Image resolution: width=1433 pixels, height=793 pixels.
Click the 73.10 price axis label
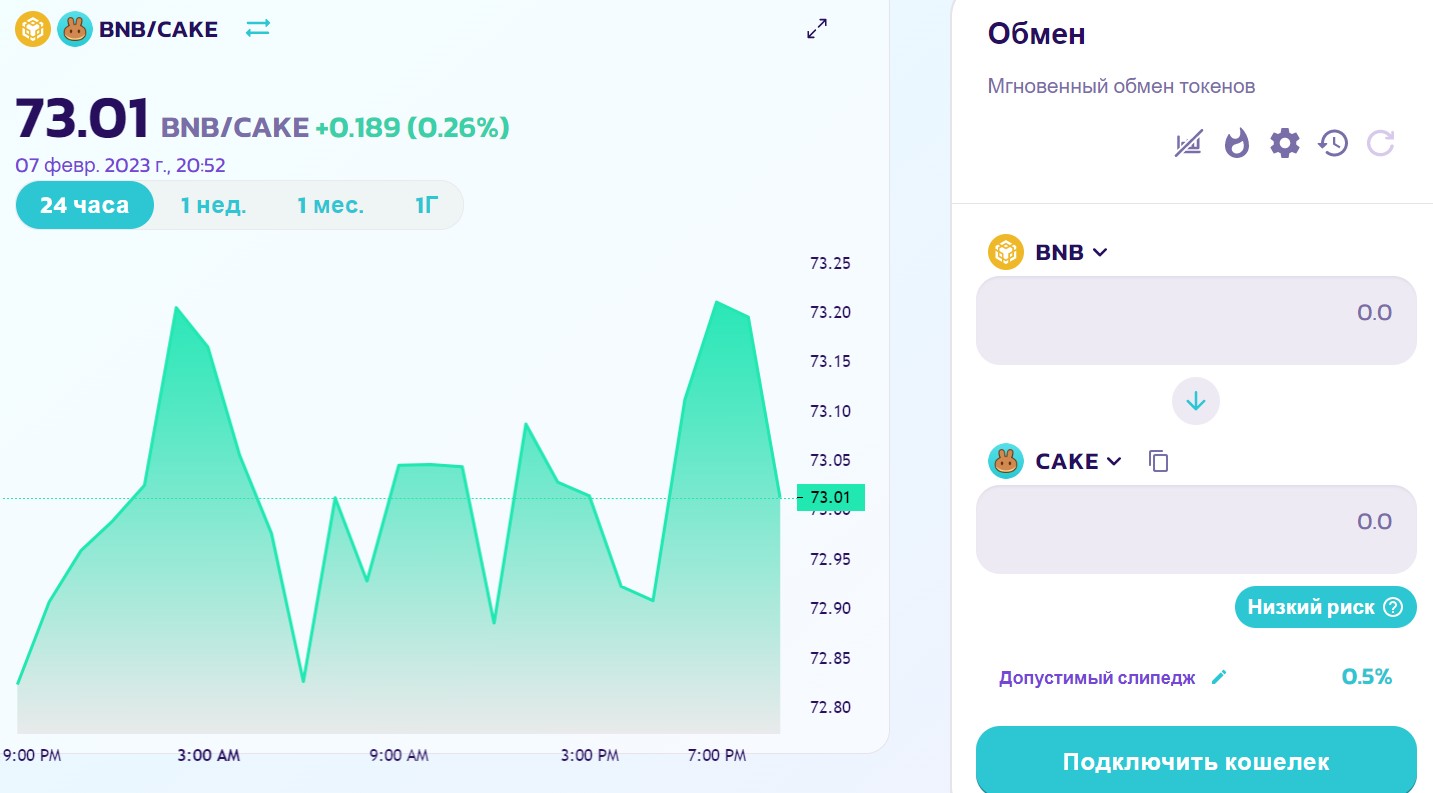click(x=830, y=411)
